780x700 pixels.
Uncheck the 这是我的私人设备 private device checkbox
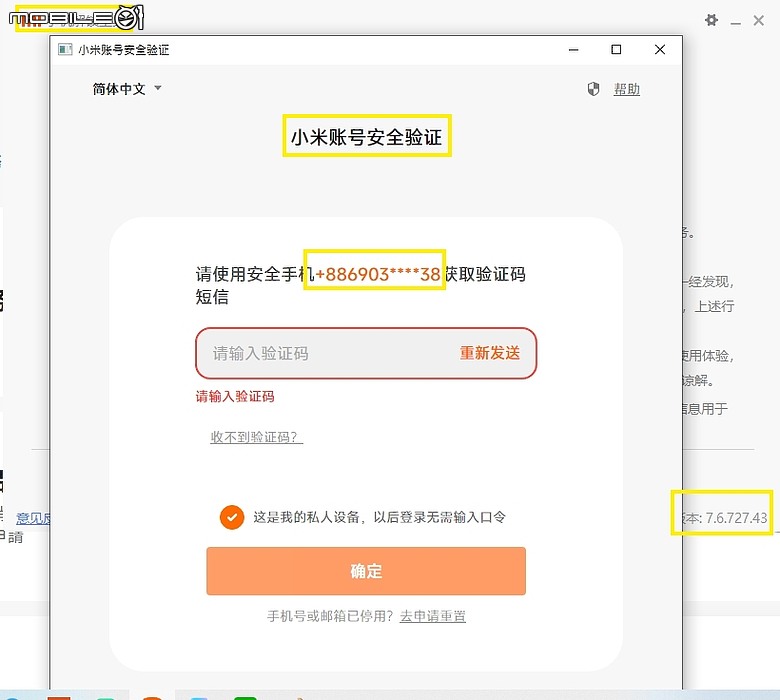tap(232, 517)
